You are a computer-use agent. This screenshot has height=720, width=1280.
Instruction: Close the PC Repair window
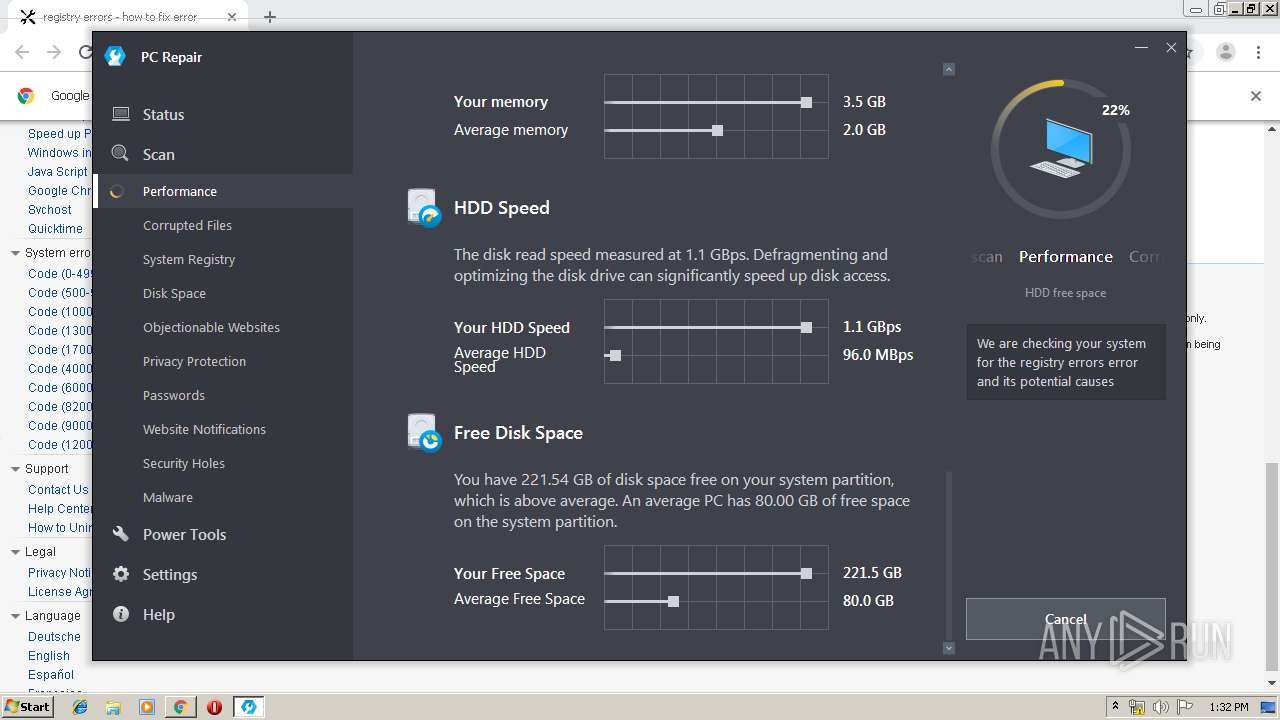point(1171,47)
